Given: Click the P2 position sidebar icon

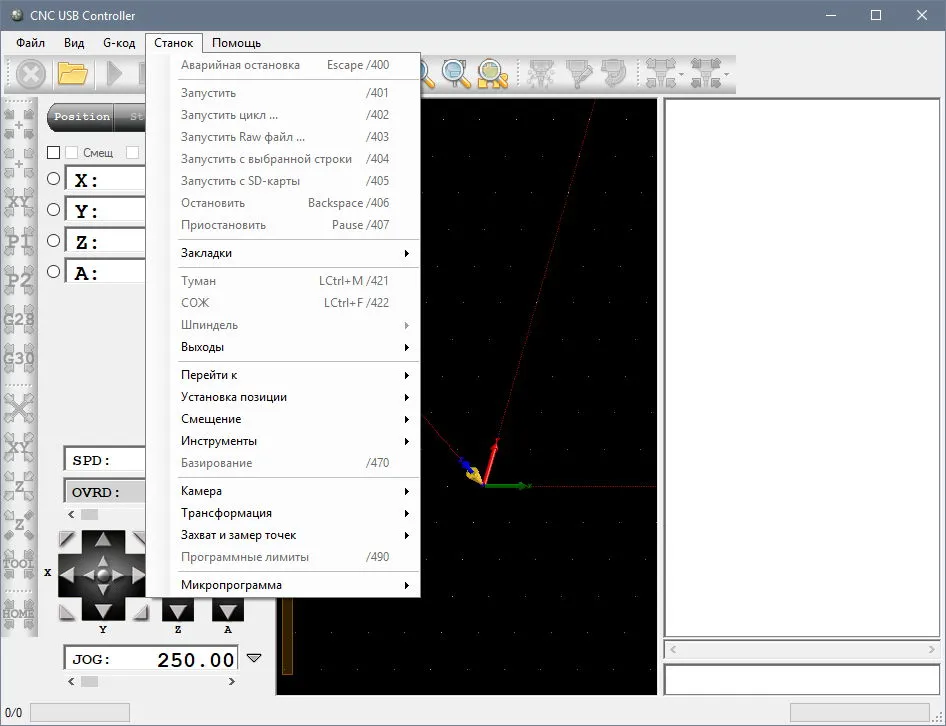Looking at the screenshot, I should pyautogui.click(x=19, y=279).
